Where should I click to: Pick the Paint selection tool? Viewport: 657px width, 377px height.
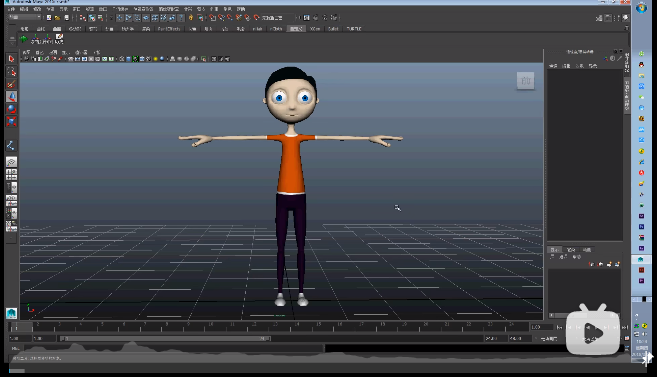11,84
